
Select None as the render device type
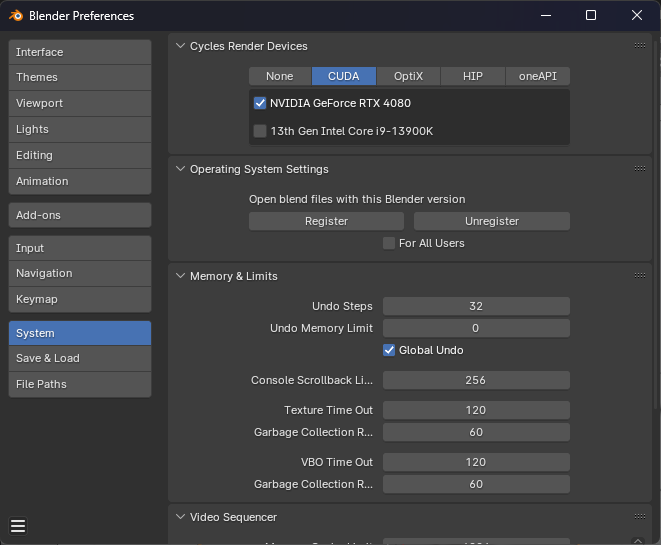coord(280,76)
